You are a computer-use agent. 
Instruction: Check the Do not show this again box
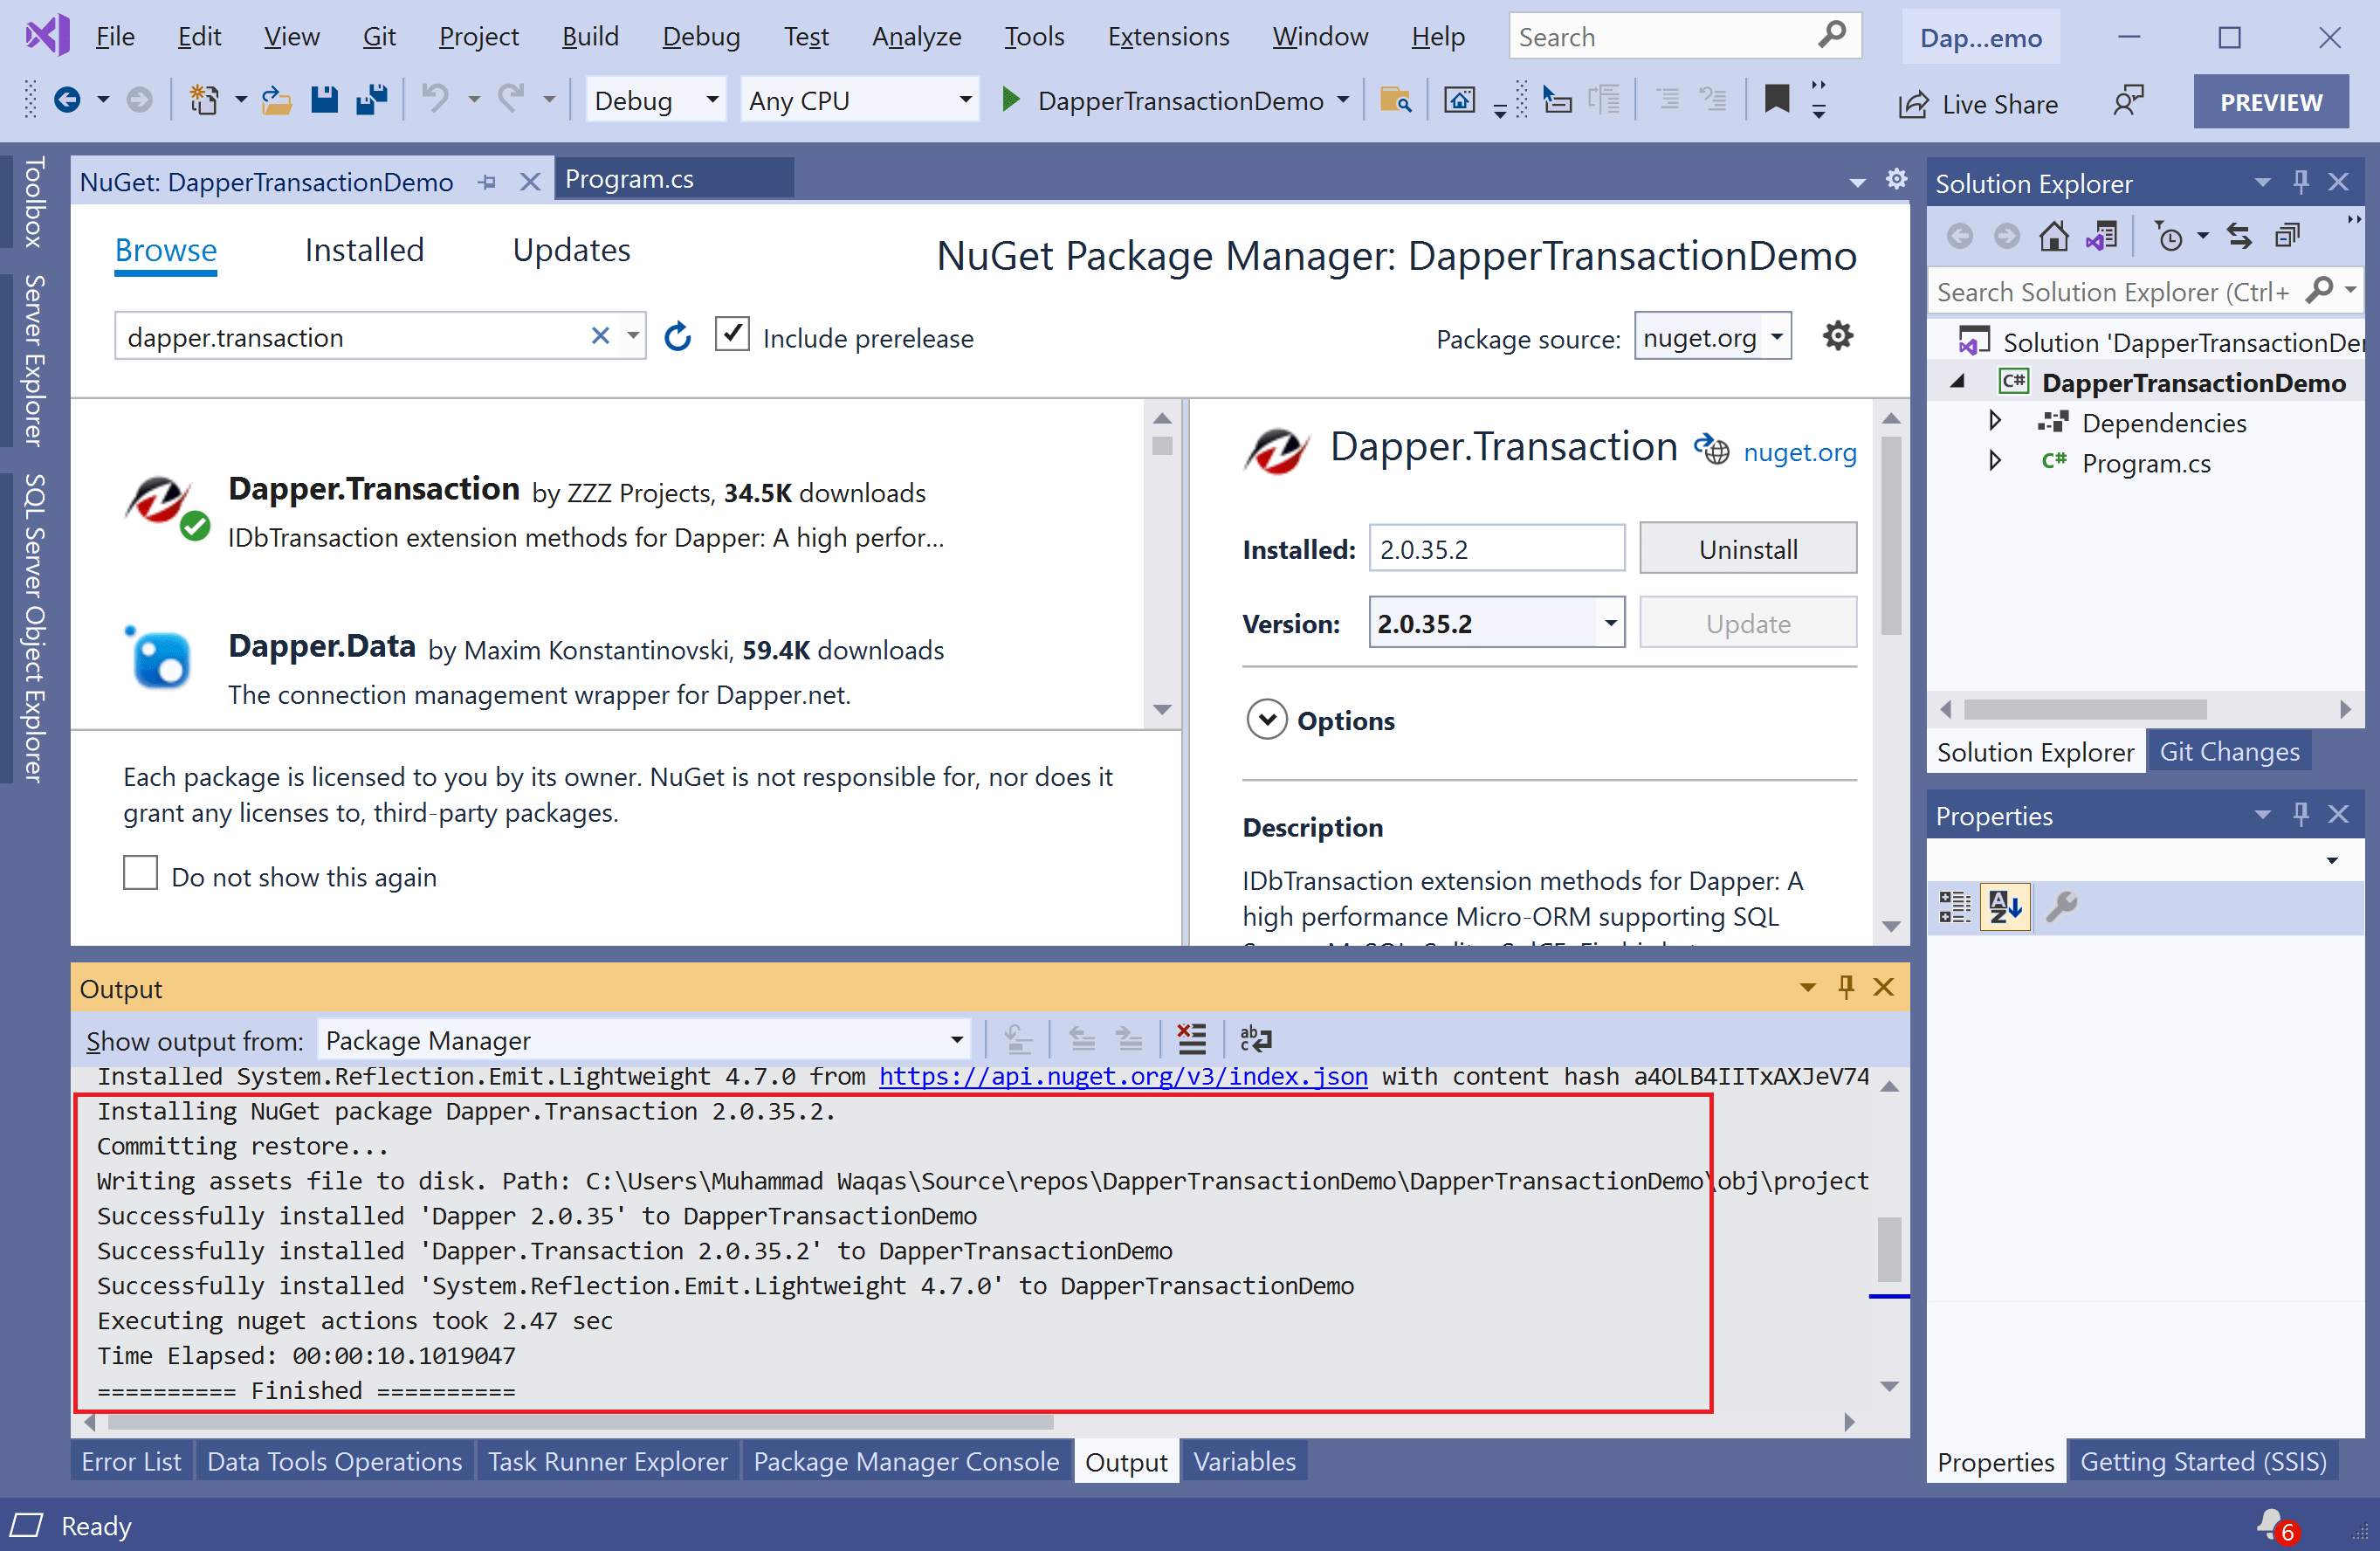pos(140,872)
